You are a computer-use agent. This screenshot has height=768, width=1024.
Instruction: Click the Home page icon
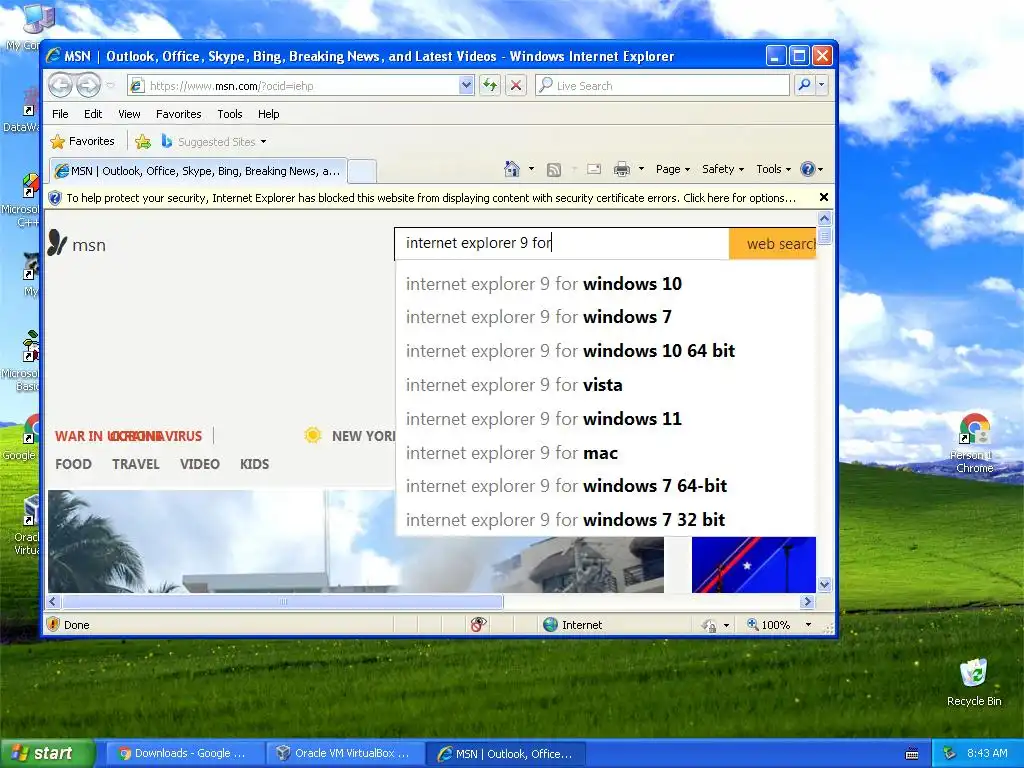click(x=512, y=169)
